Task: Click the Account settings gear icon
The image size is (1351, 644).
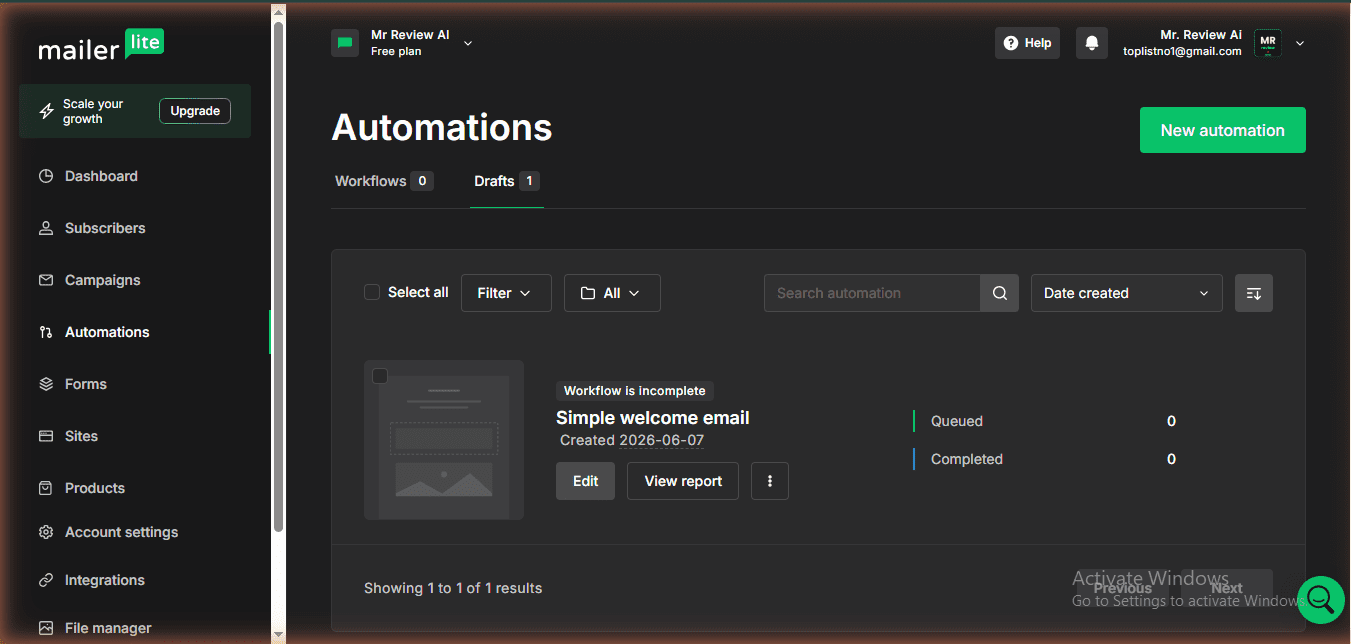Action: (x=46, y=532)
